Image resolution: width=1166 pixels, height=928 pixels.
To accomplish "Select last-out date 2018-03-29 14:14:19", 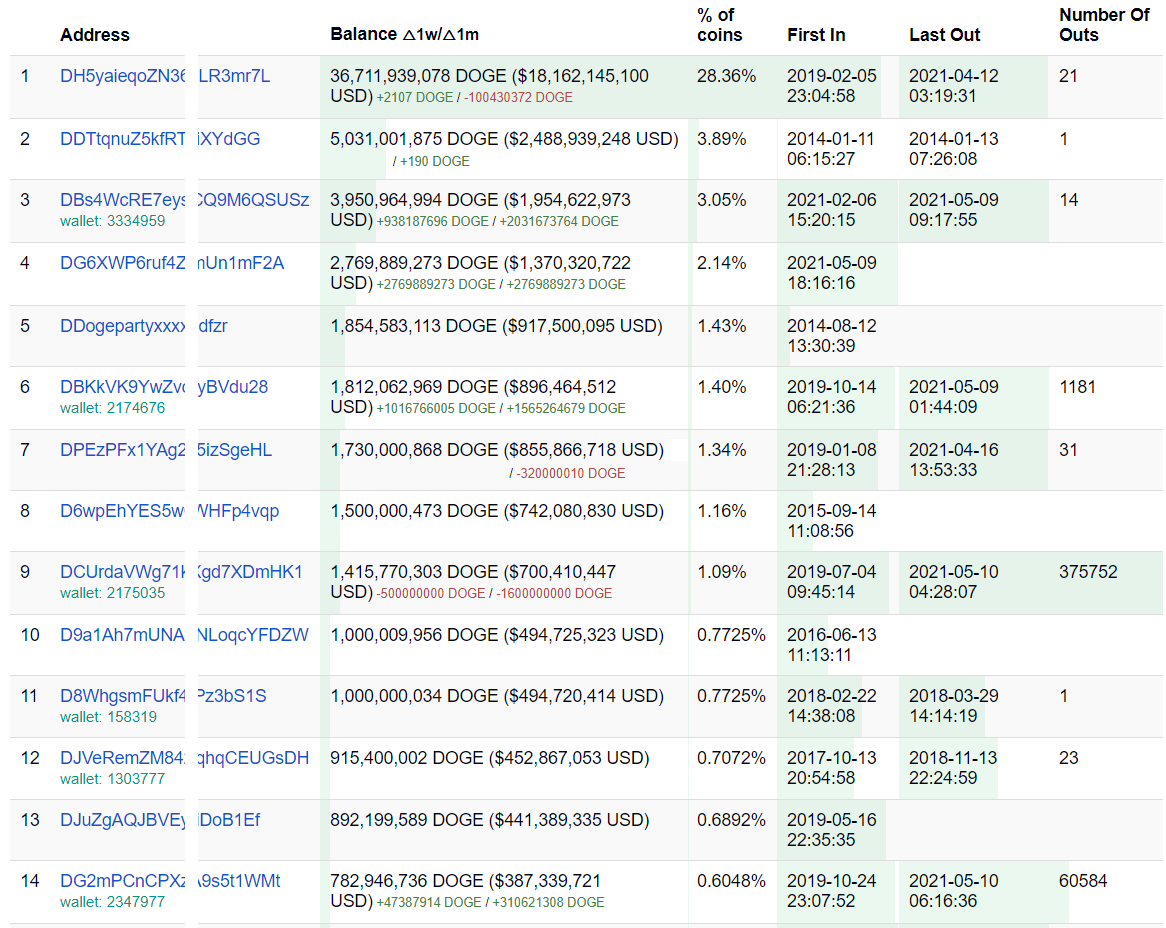I will point(953,706).
